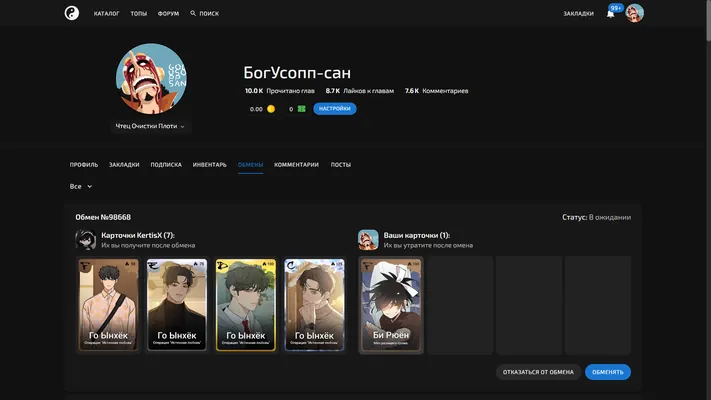The height and width of the screenshot is (400, 711).
Task: Select the yellow-bordered Го Ынхёк card
Action: tap(246, 305)
